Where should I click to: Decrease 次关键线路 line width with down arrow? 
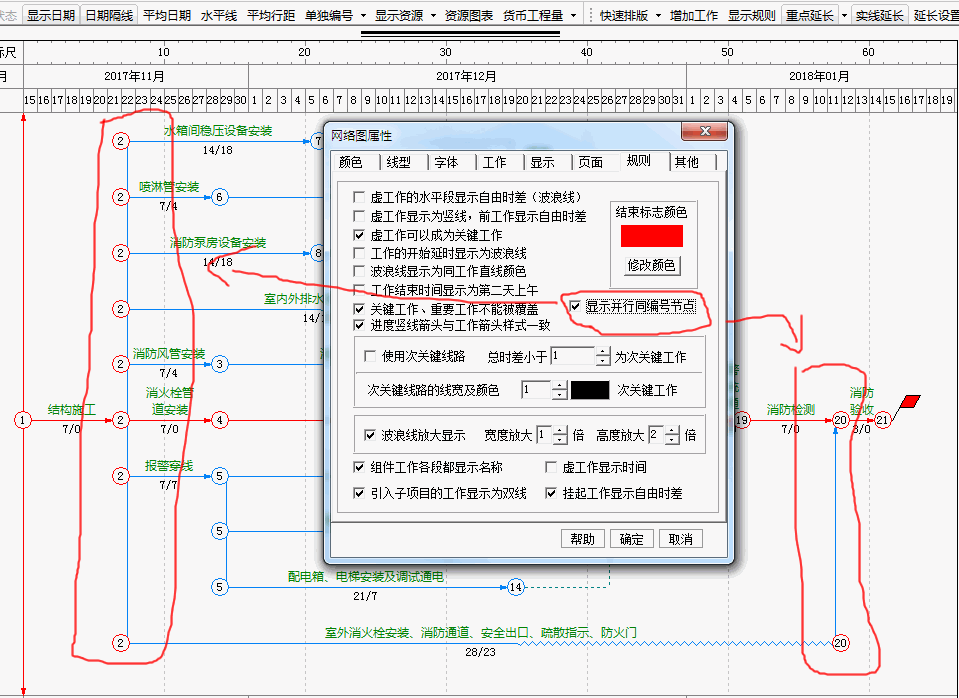click(x=559, y=395)
